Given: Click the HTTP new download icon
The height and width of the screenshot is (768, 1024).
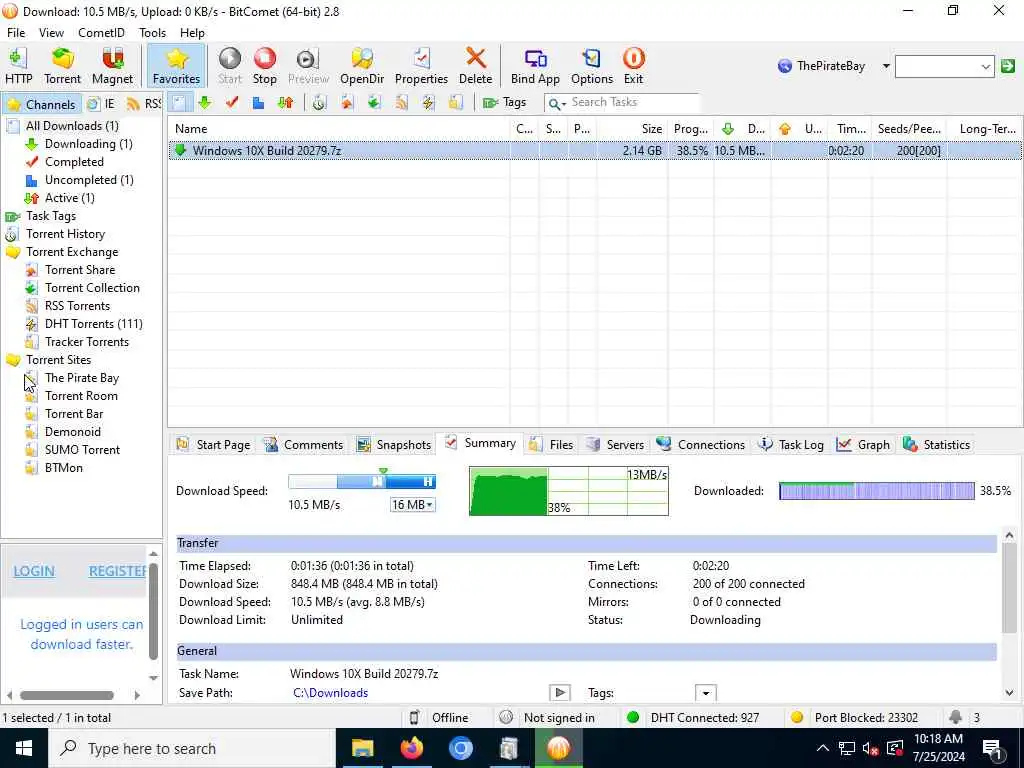Looking at the screenshot, I should [x=18, y=66].
